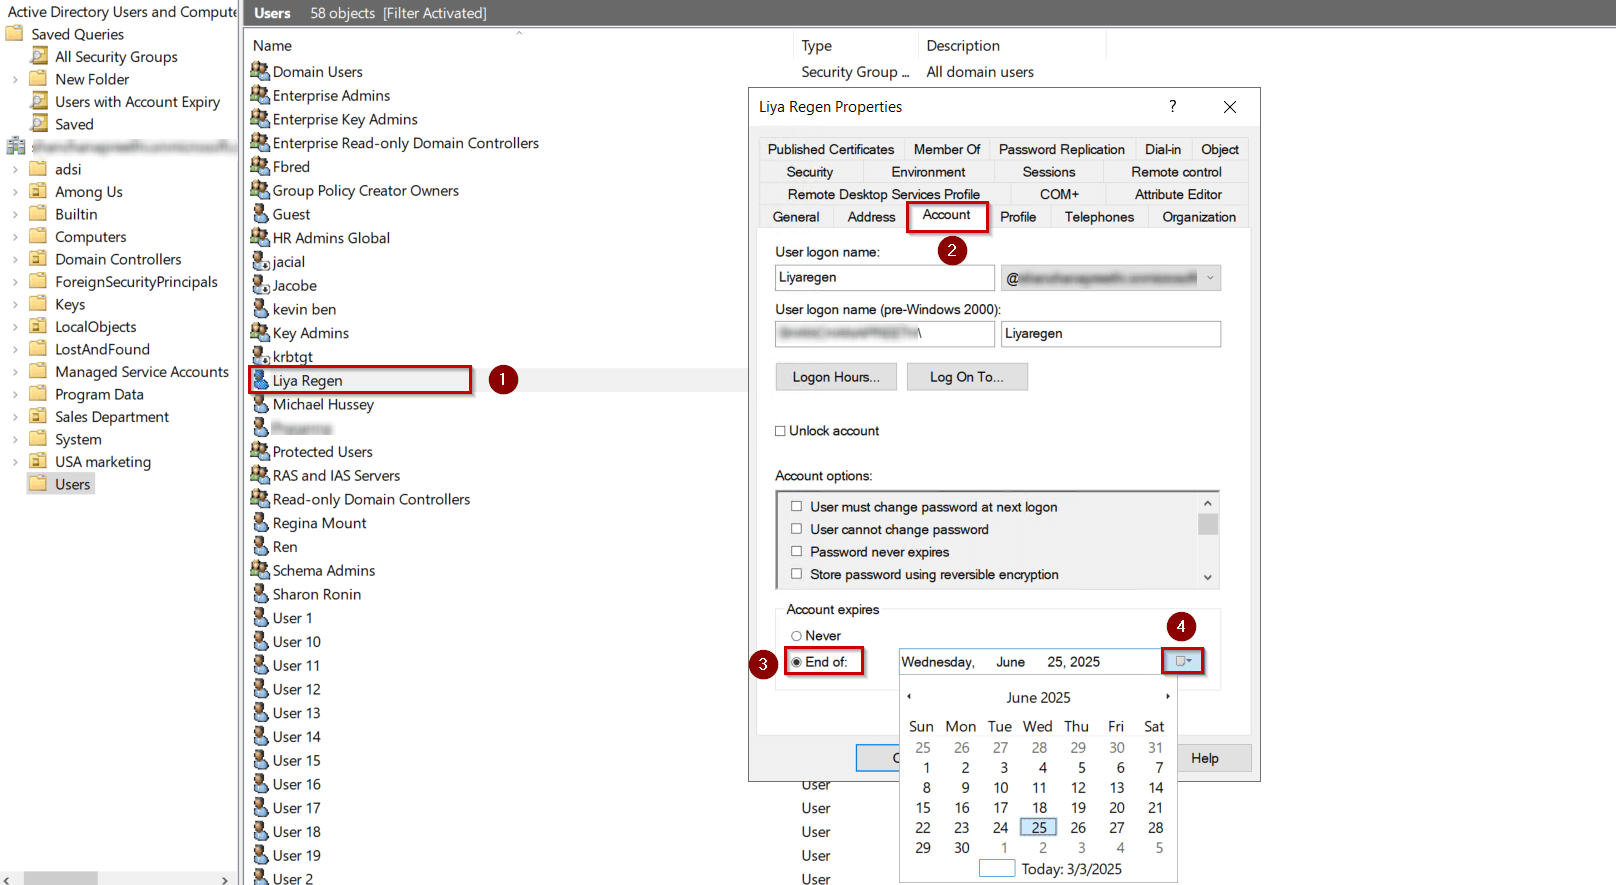Check Store password using reversible encryption
Image resolution: width=1616 pixels, height=885 pixels.
[x=797, y=574]
